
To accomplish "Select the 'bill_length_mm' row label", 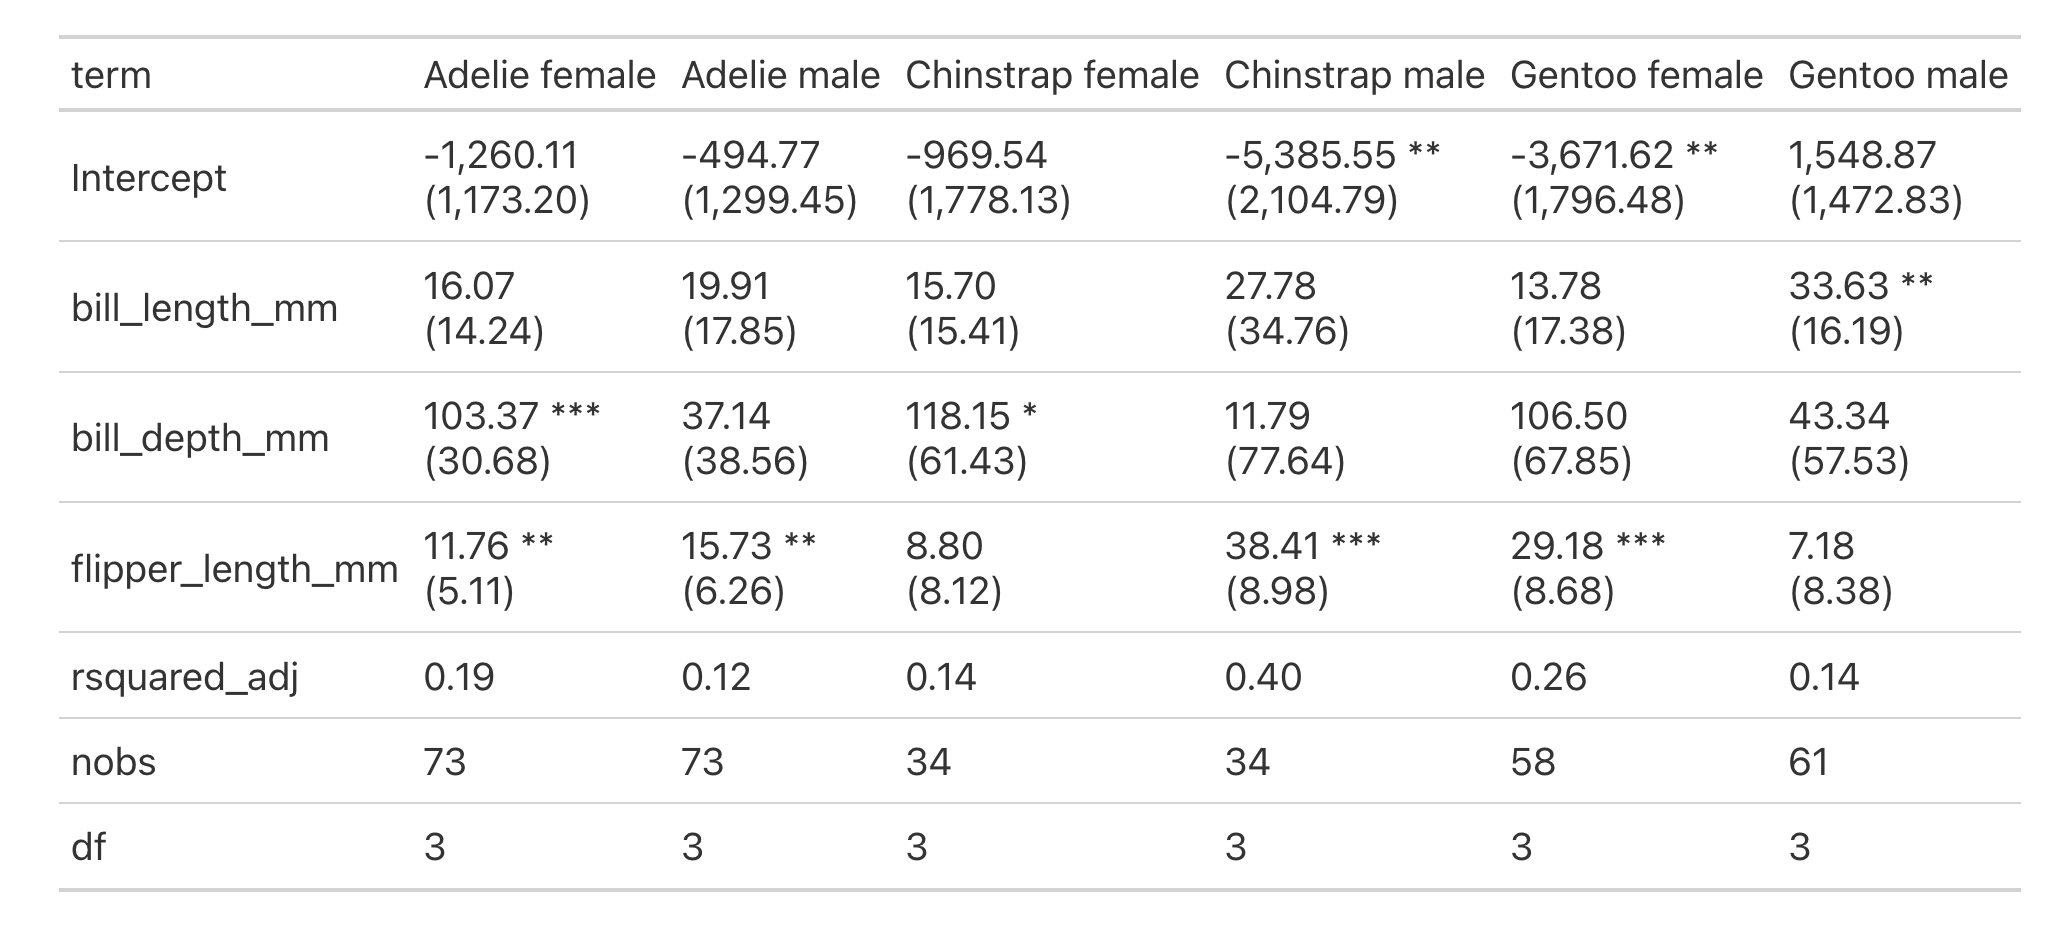I will (x=204, y=308).
